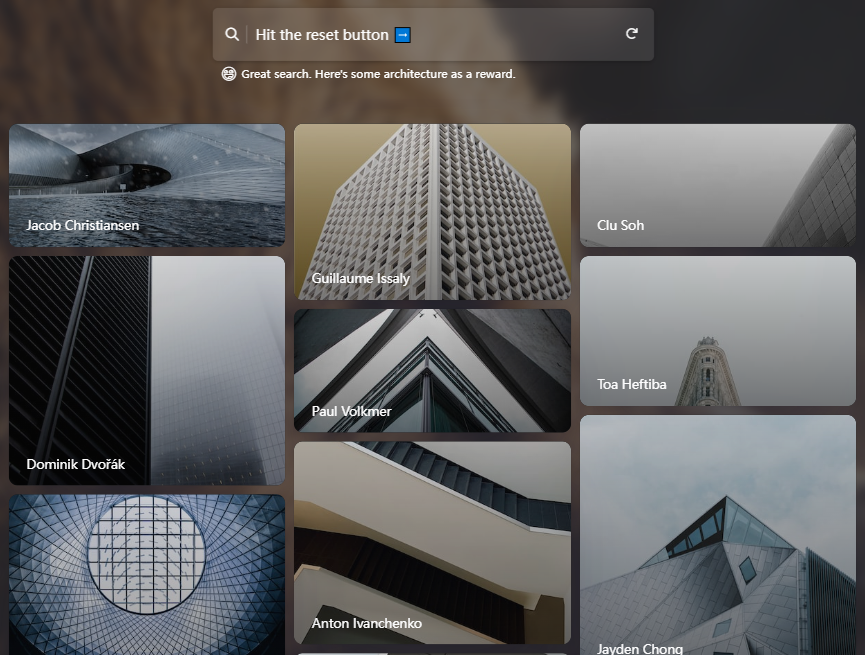Click the 'Paul Volkmer' name label

pos(351,411)
